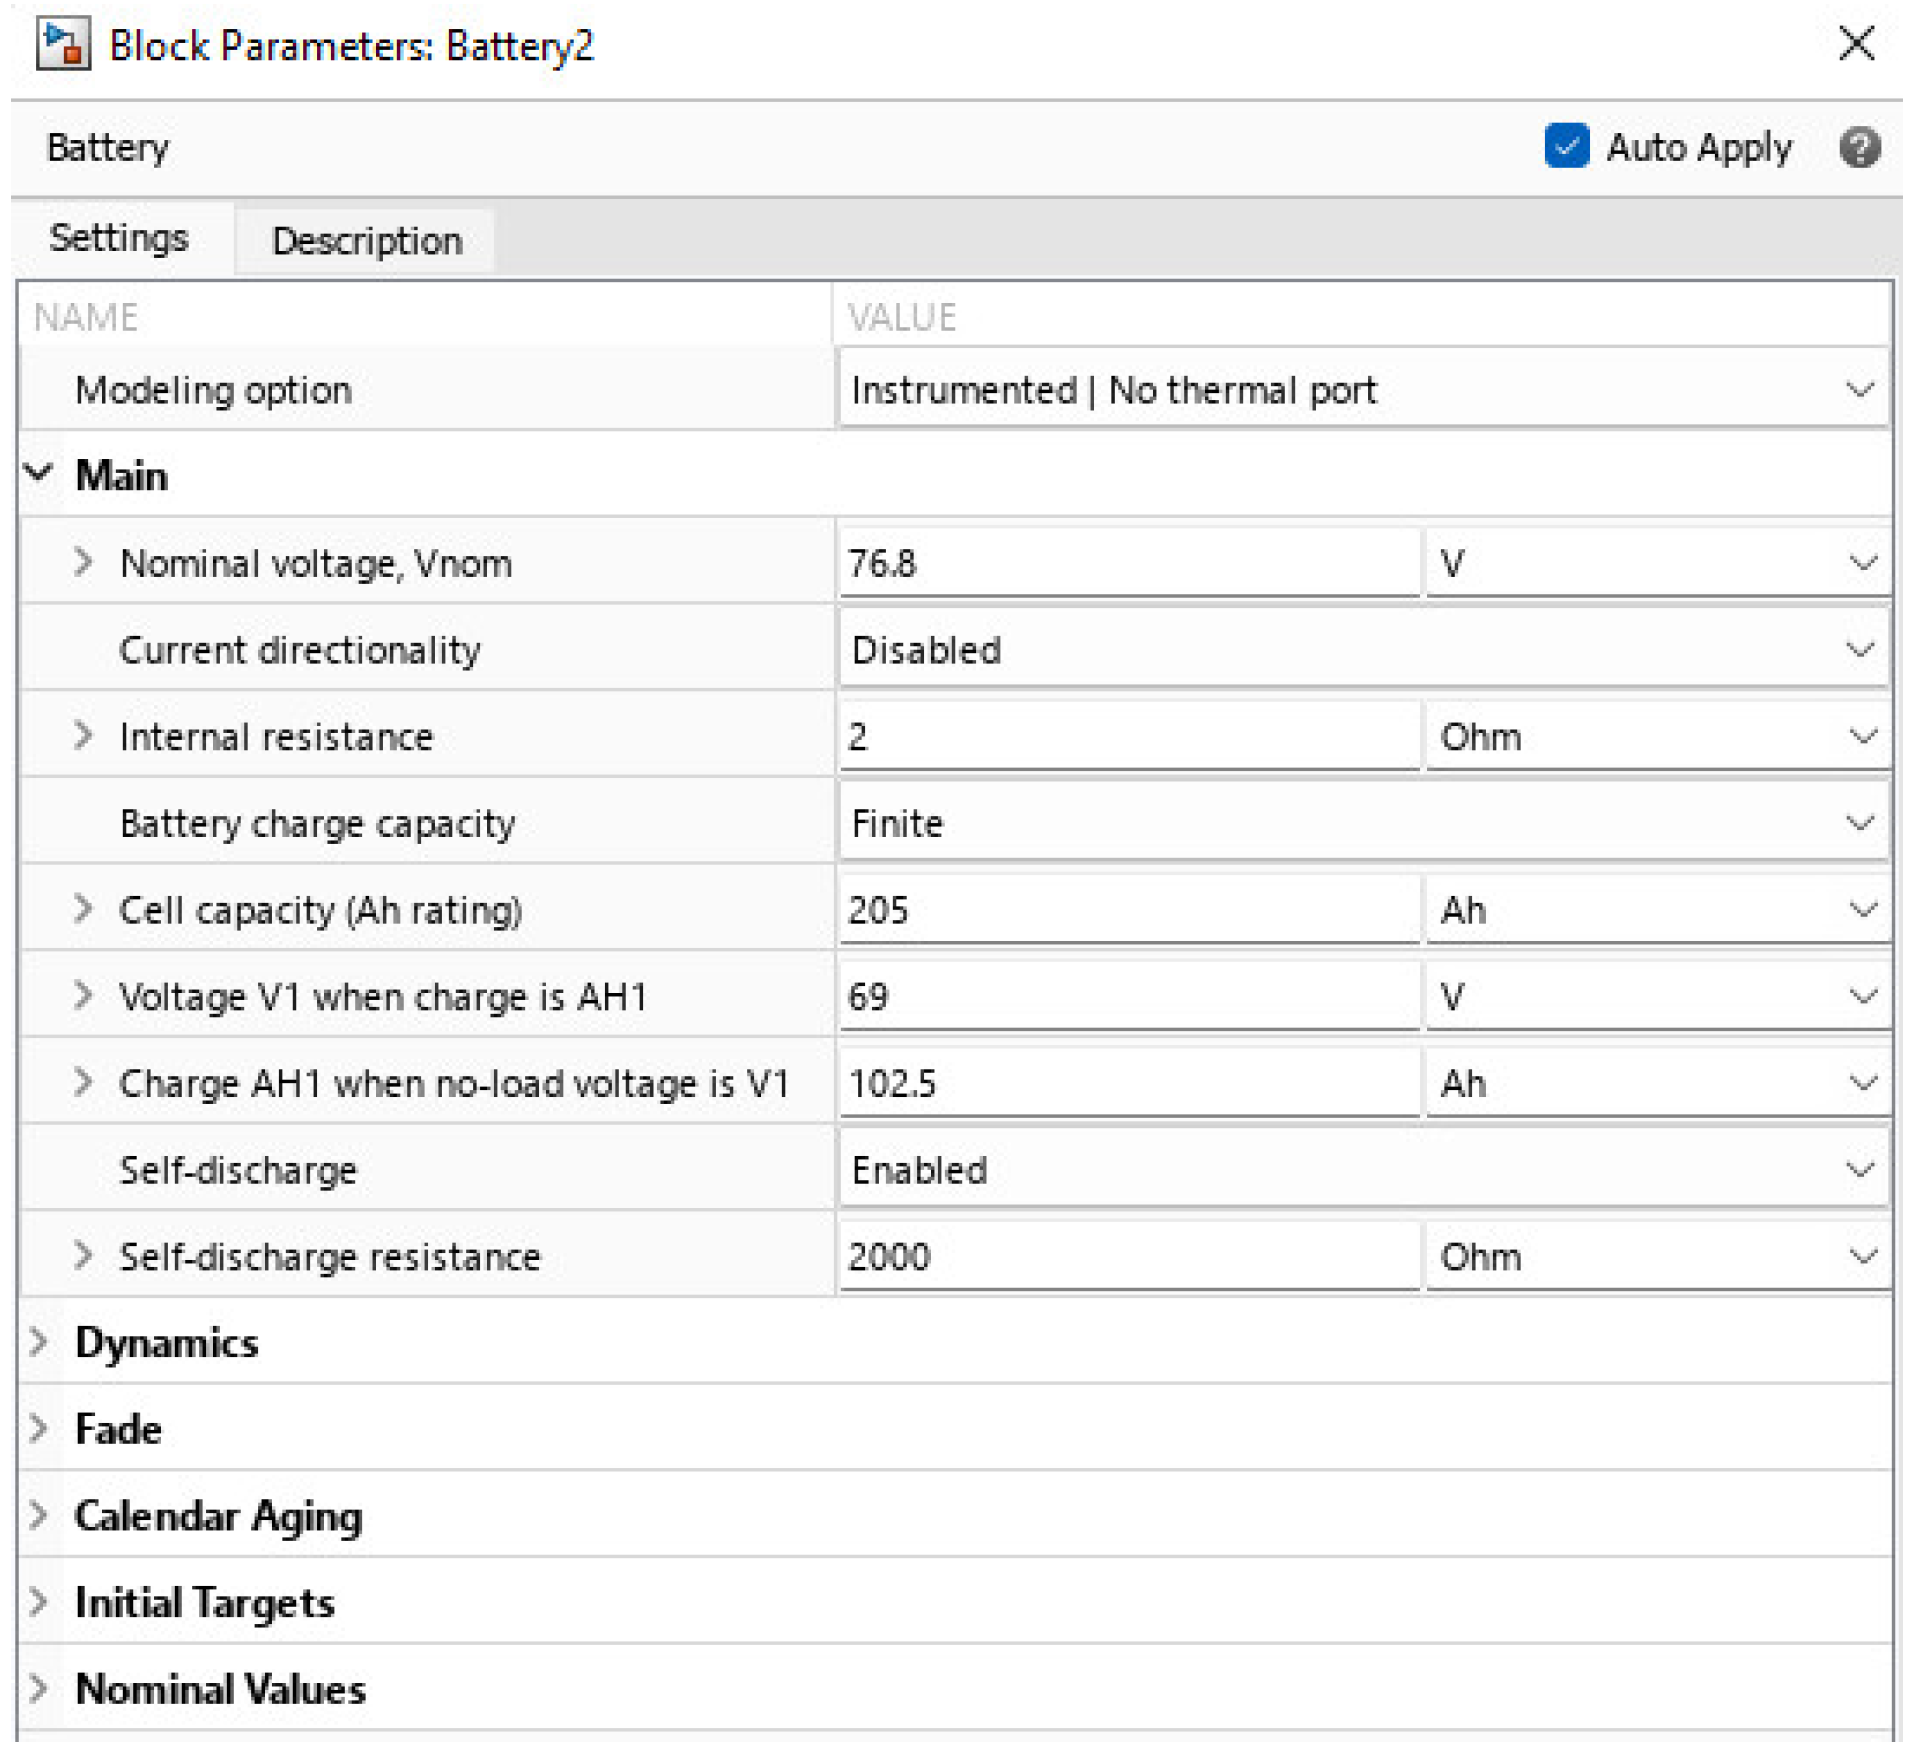Image resolution: width=1912 pixels, height=1752 pixels.
Task: Click the Self-discharge label text
Action: [x=238, y=1170]
